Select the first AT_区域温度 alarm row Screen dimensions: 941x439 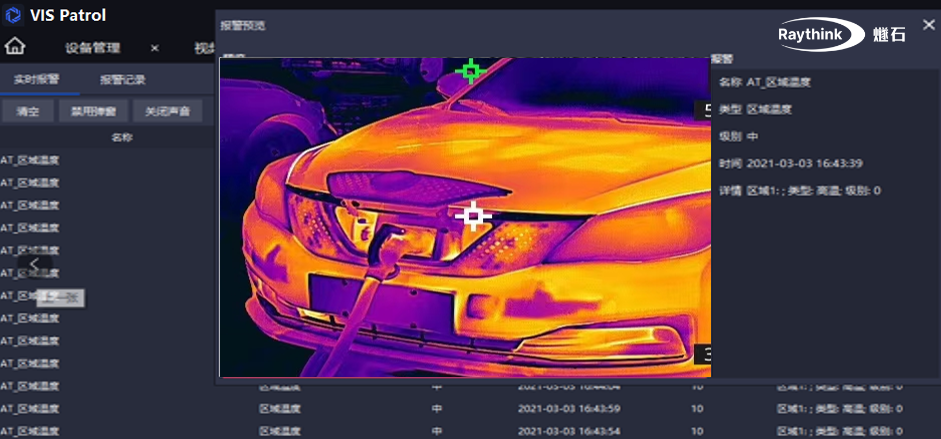coord(30,160)
